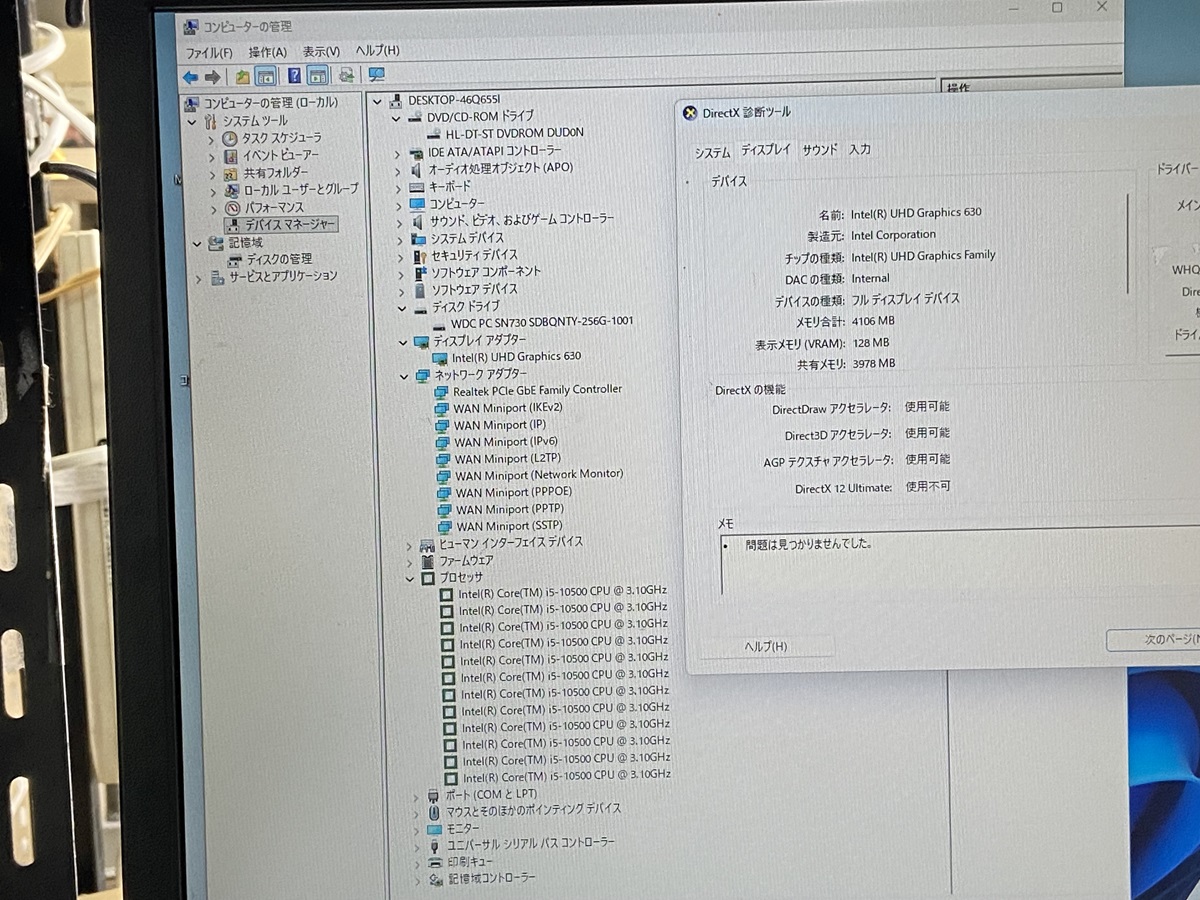The height and width of the screenshot is (900, 1200).
Task: Click the Up one level folder icon
Action: pyautogui.click(x=242, y=77)
